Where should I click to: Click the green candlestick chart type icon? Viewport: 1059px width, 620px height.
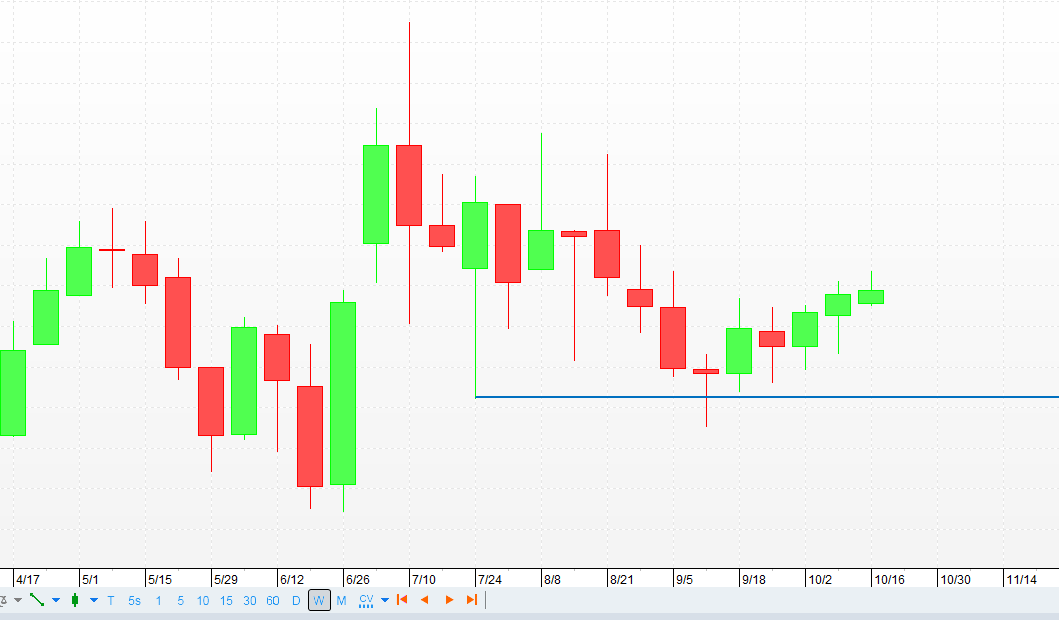[75, 600]
